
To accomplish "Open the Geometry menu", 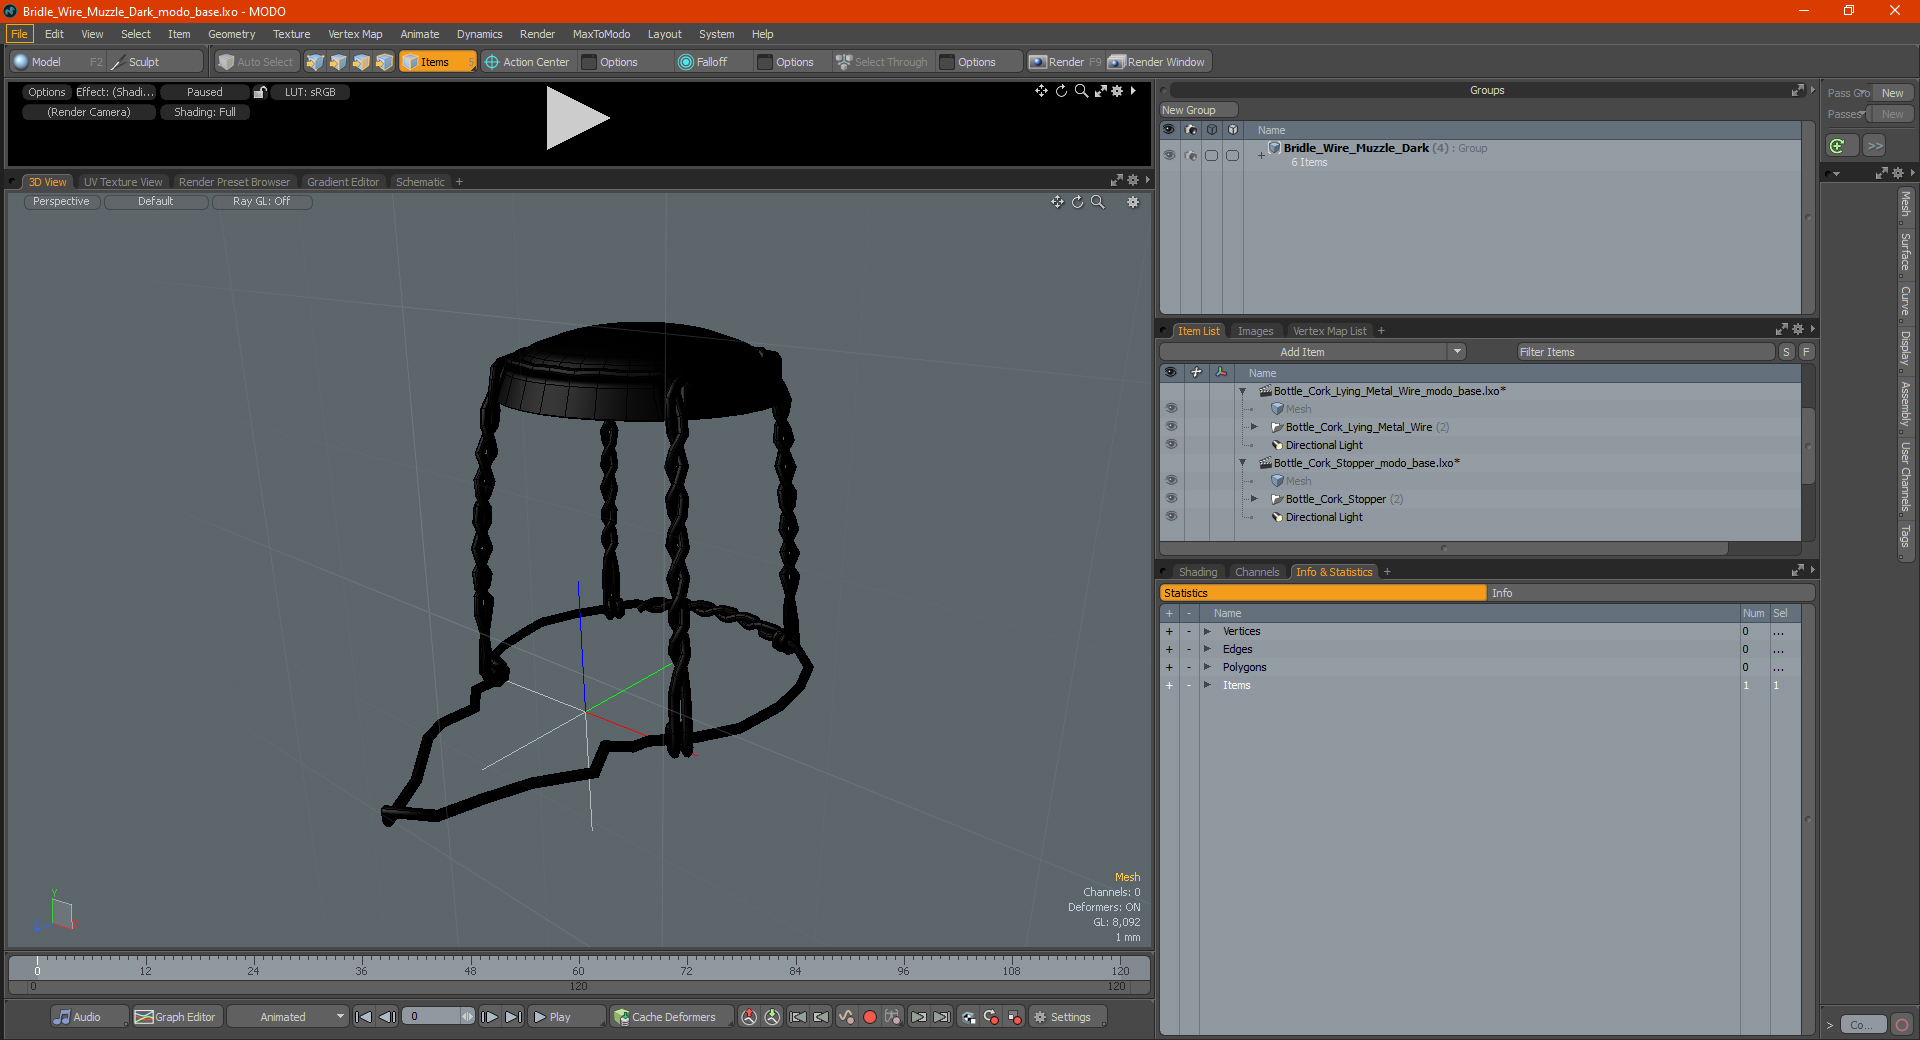I will pyautogui.click(x=231, y=34).
